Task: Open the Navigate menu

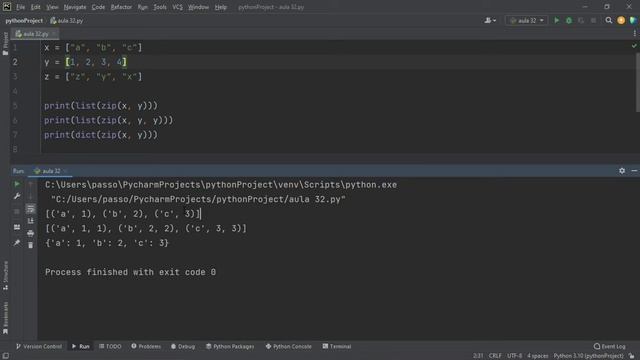Action: pyautogui.click(x=75, y=7)
